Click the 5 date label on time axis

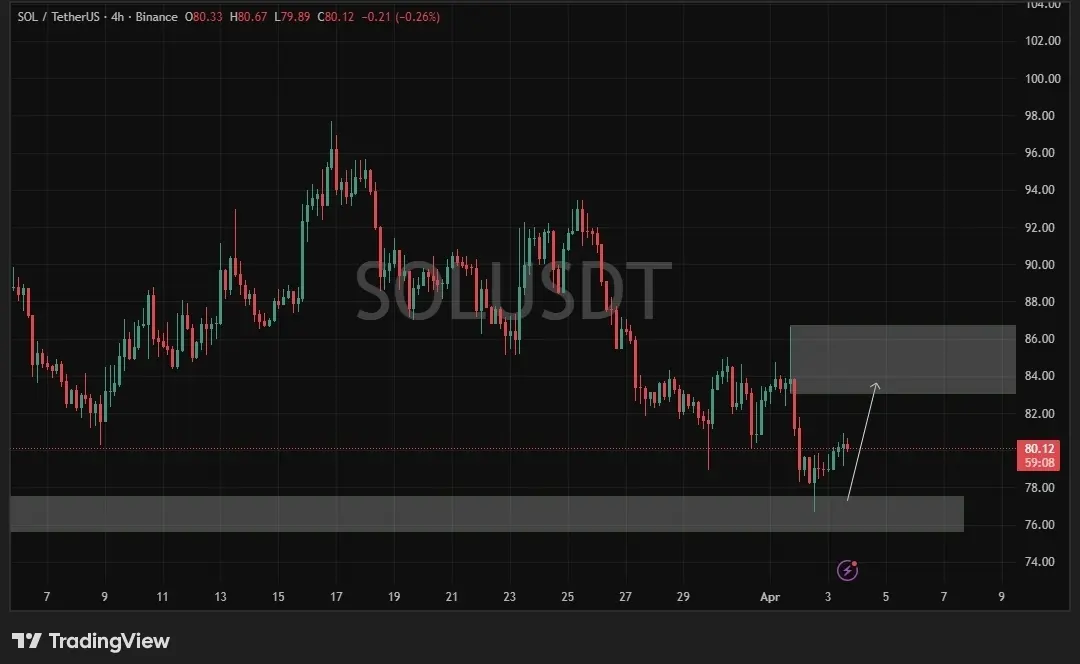886,596
